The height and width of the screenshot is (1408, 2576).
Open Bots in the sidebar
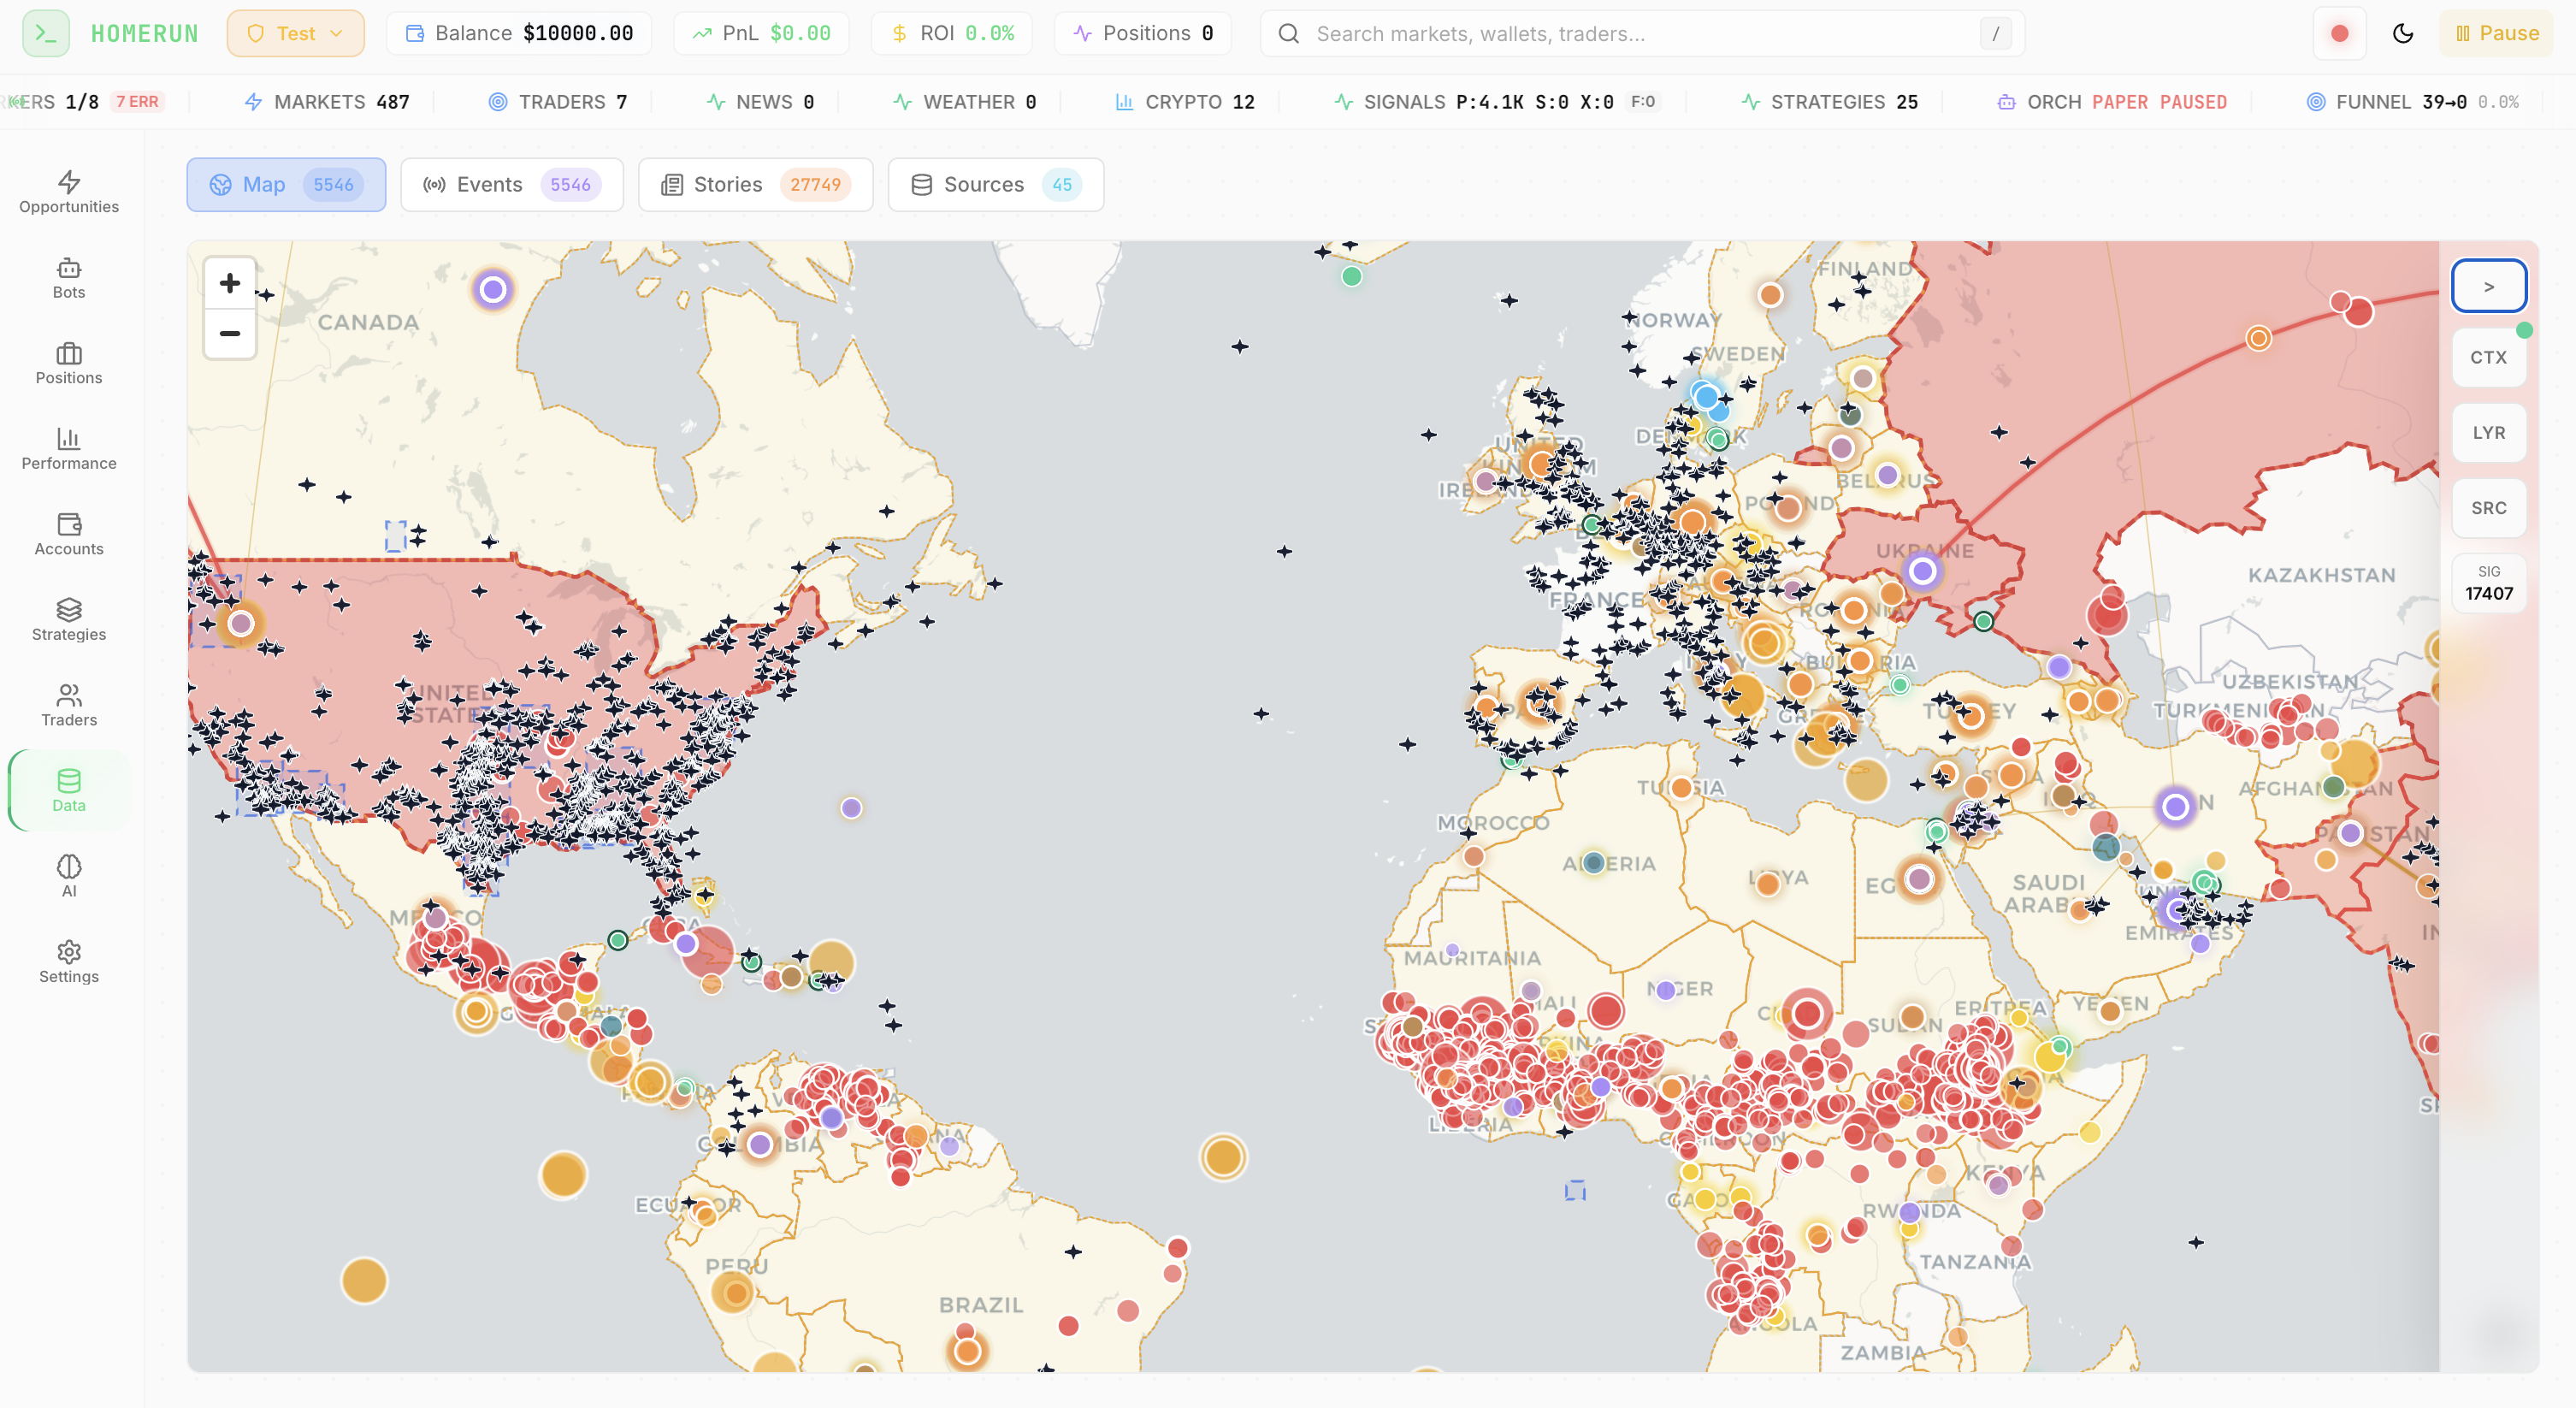tap(69, 277)
